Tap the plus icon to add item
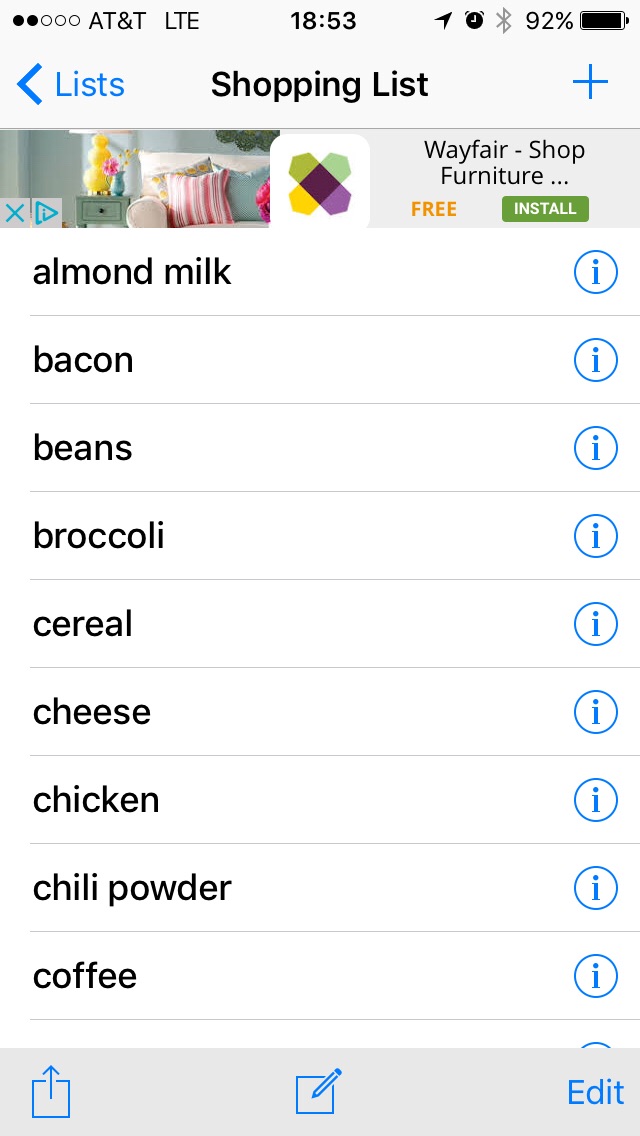This screenshot has height=1136, width=640. coord(590,84)
